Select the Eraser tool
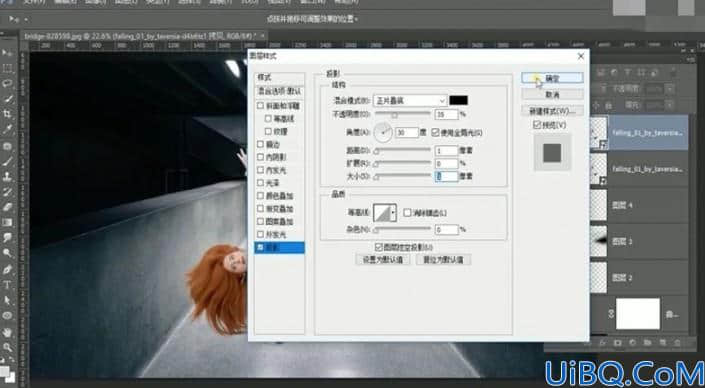705x388 pixels. pos(7,207)
